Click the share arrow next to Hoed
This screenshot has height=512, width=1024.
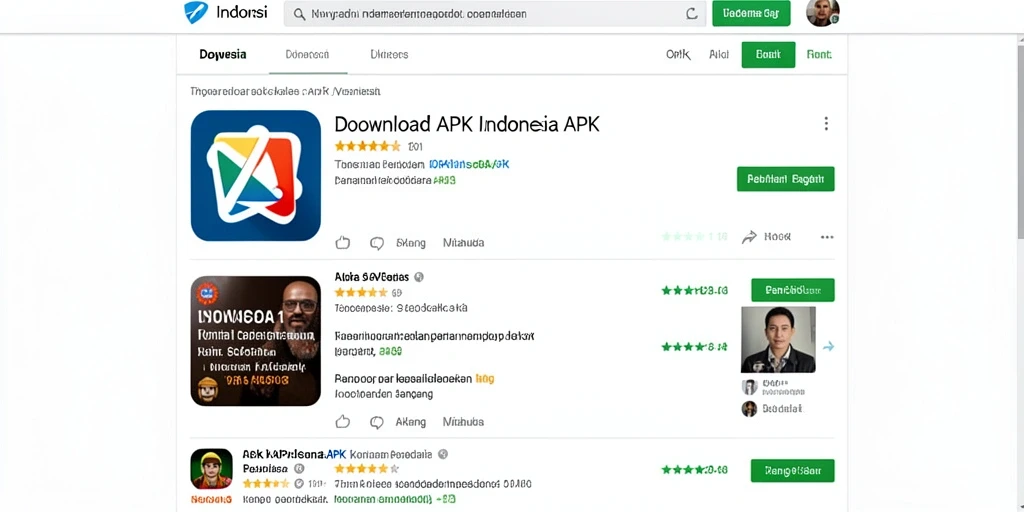(x=749, y=237)
